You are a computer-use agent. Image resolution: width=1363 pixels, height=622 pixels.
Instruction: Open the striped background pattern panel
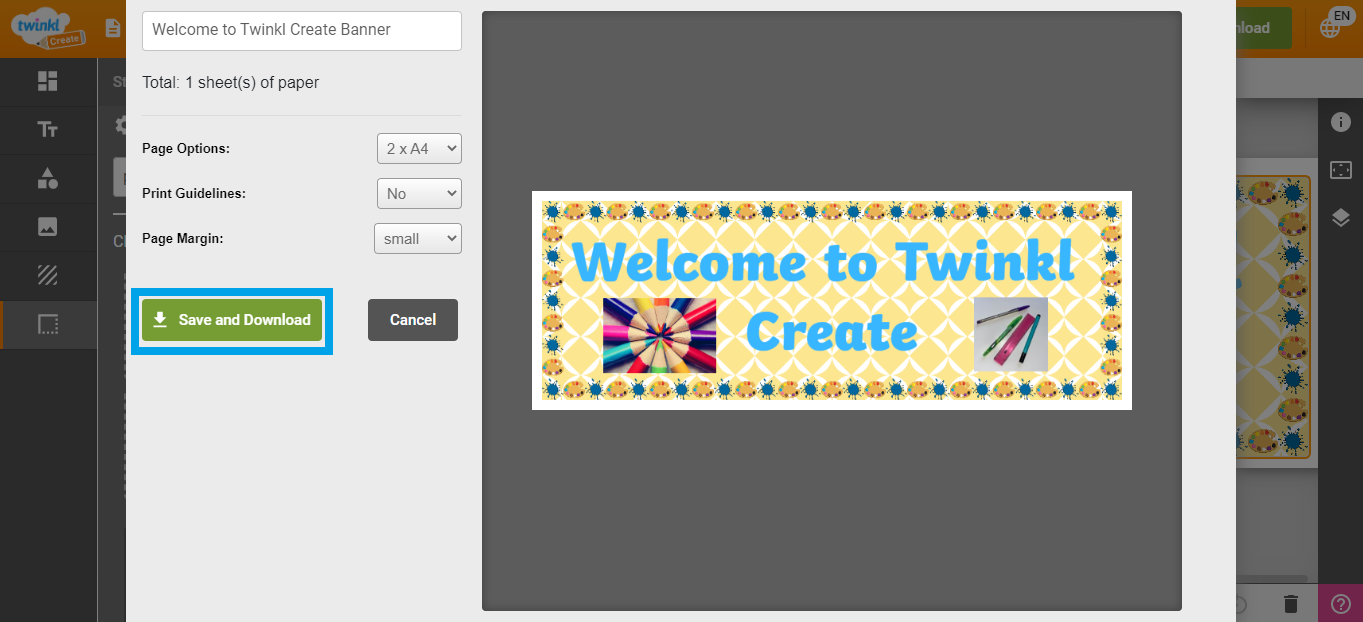(47, 275)
